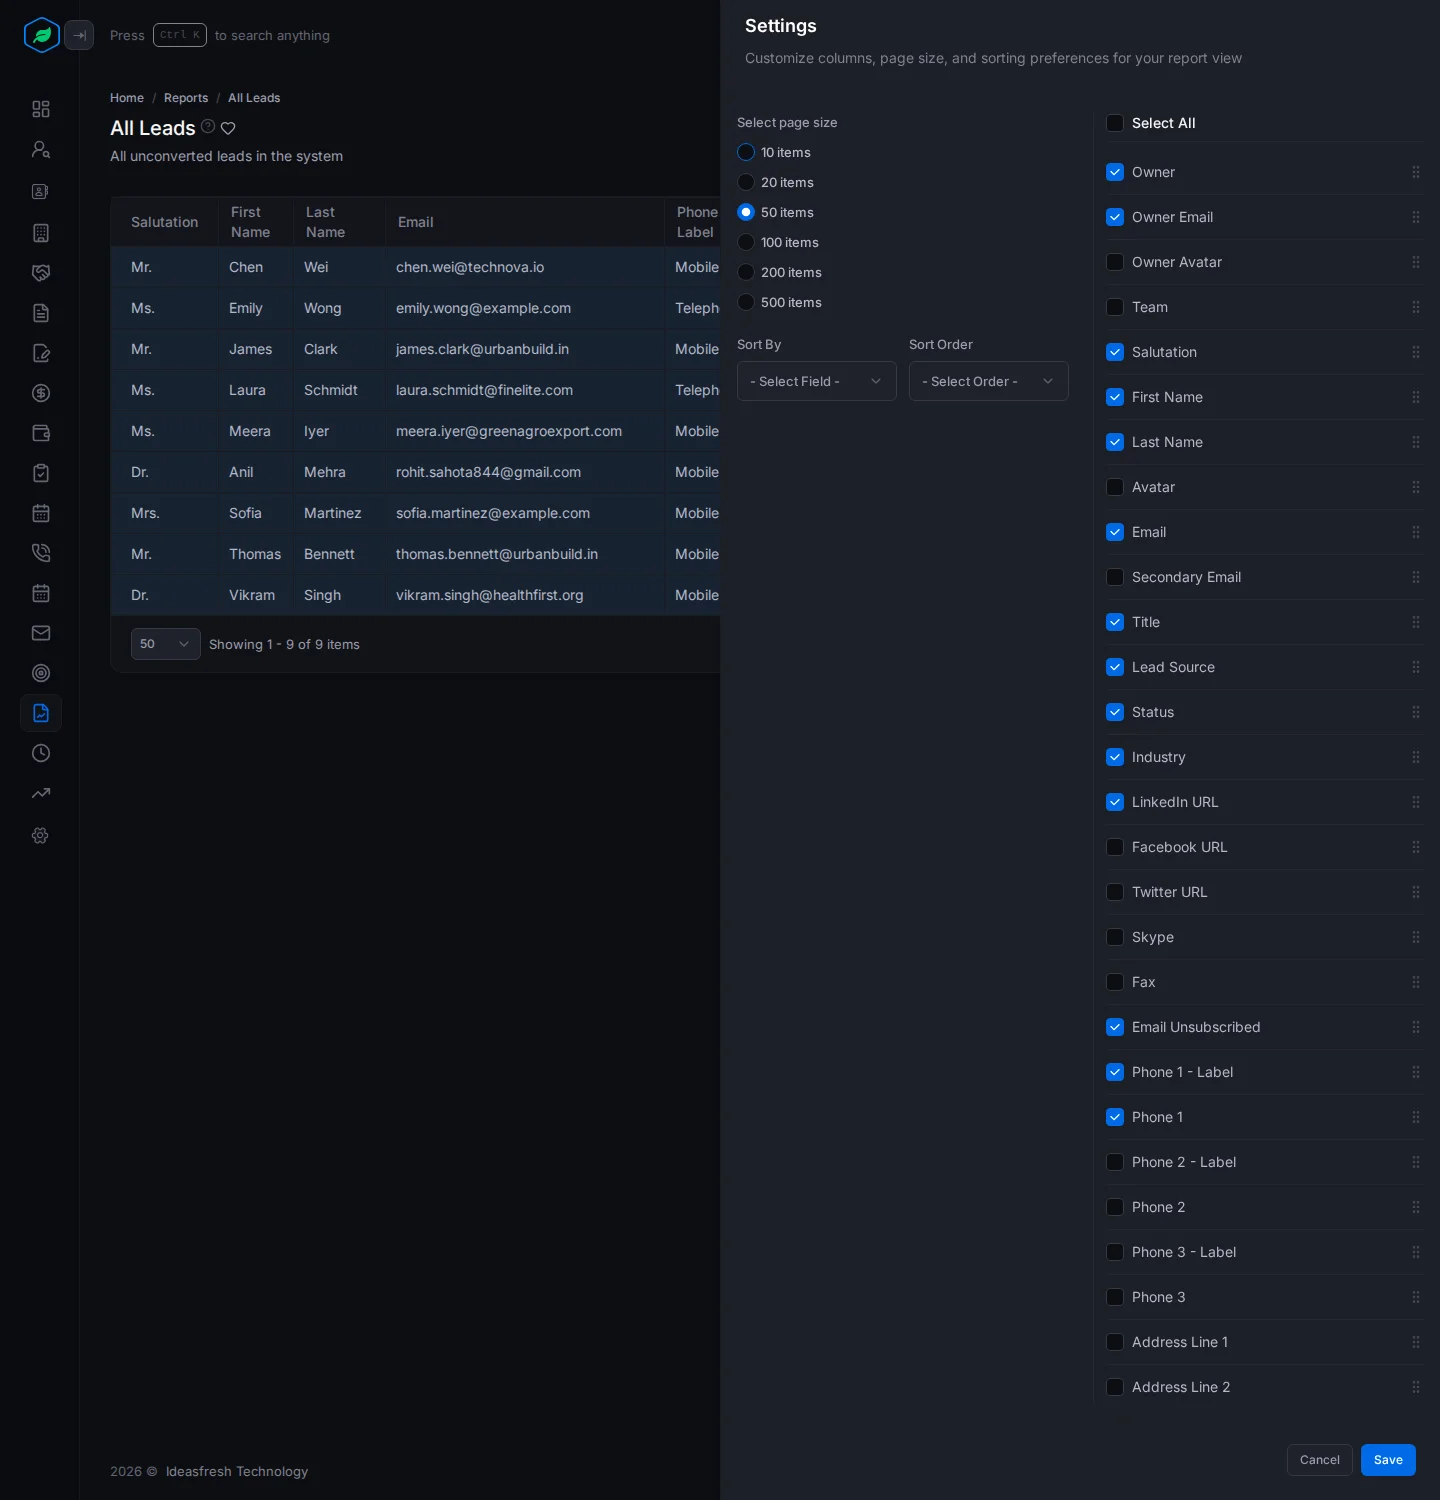Click the help question icon next to All Leads

(x=208, y=126)
